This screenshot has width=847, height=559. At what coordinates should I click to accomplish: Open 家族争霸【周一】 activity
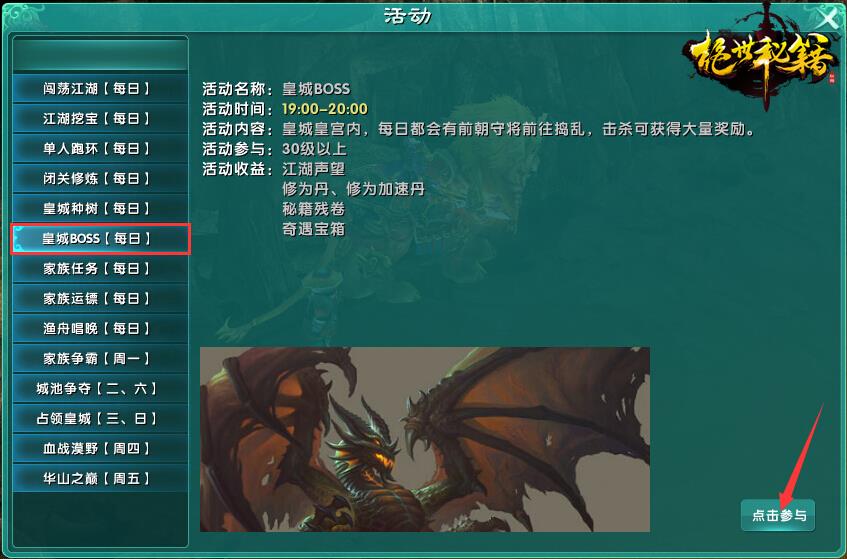coord(100,358)
